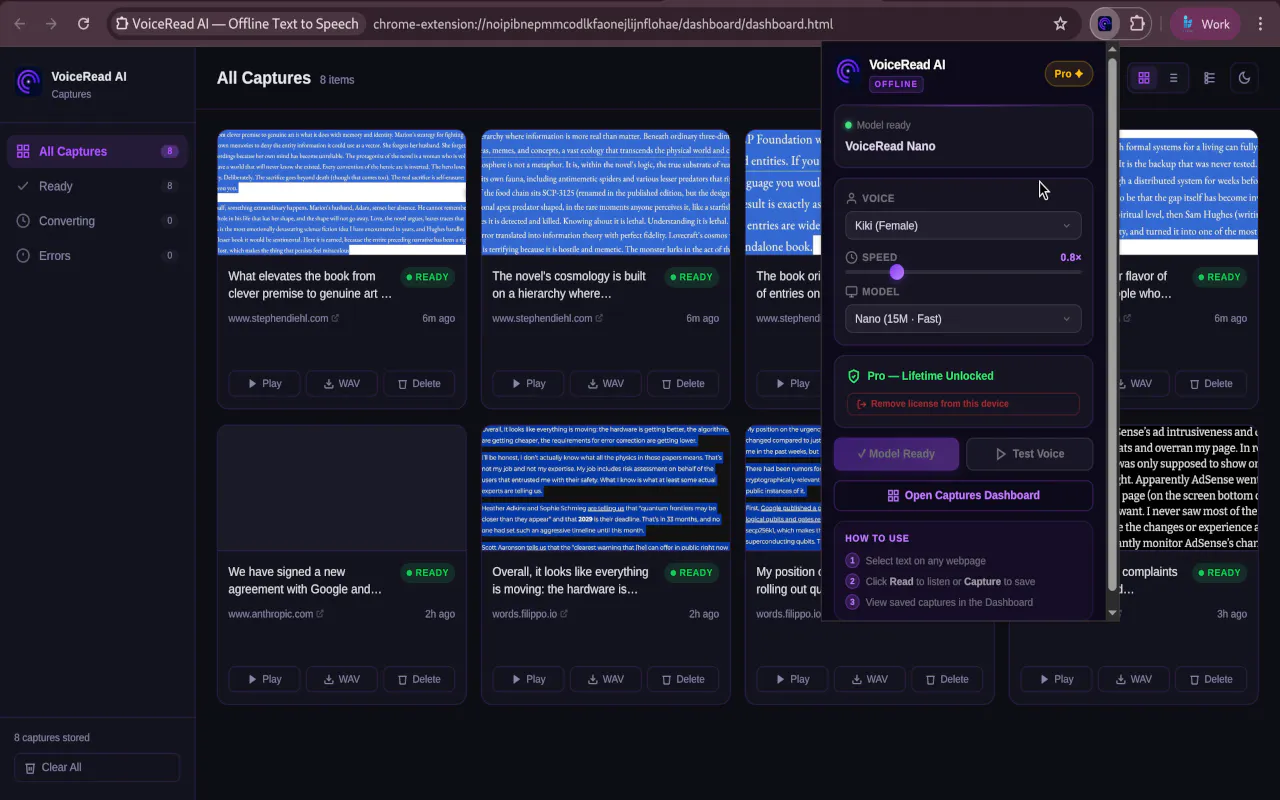
Task: Play the 'What elevates the book' capture
Action: 263,383
